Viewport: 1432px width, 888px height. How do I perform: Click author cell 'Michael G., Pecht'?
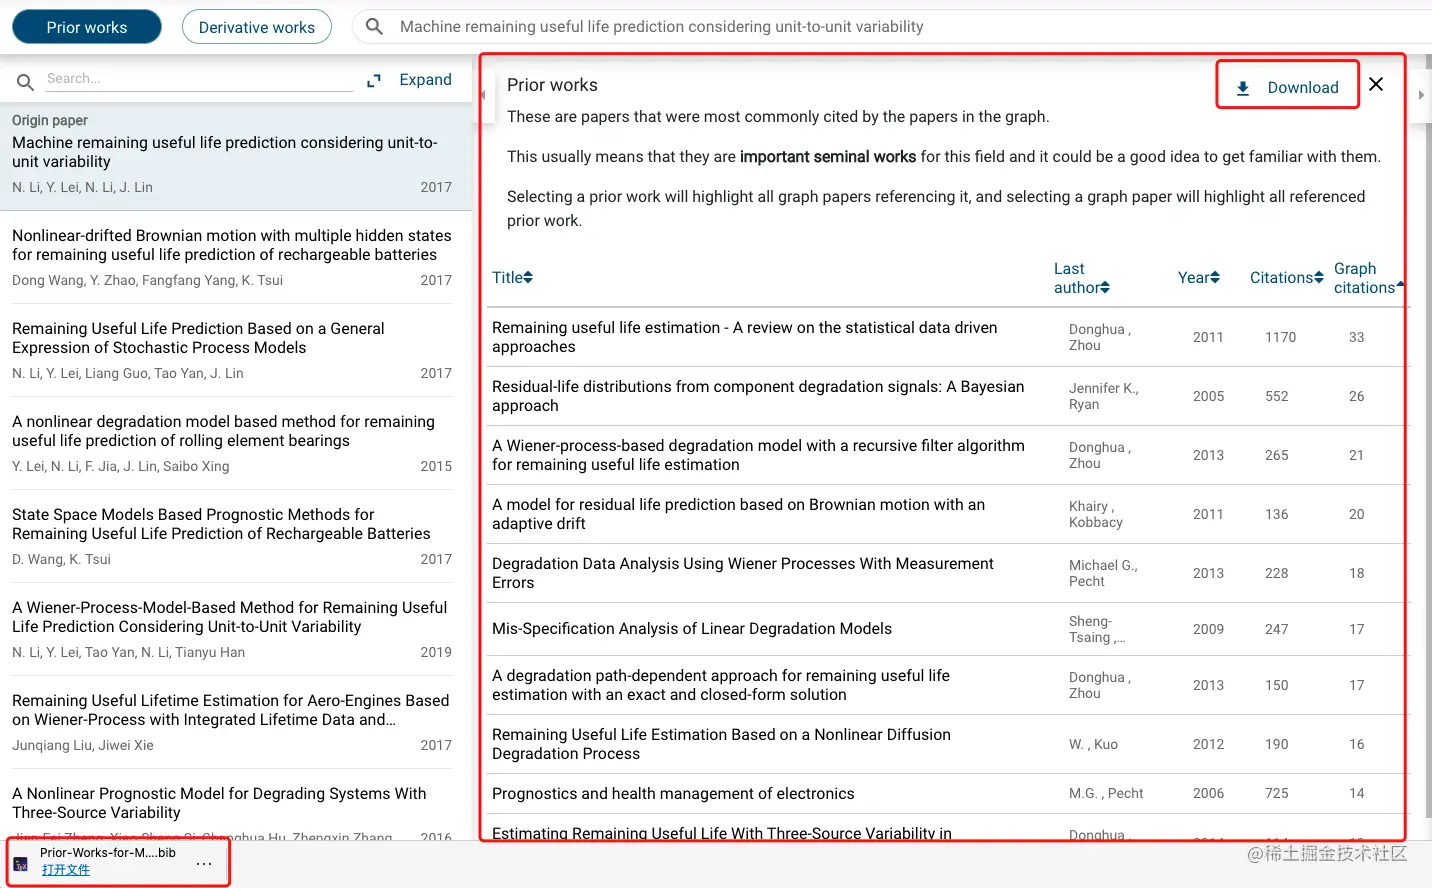click(1103, 573)
